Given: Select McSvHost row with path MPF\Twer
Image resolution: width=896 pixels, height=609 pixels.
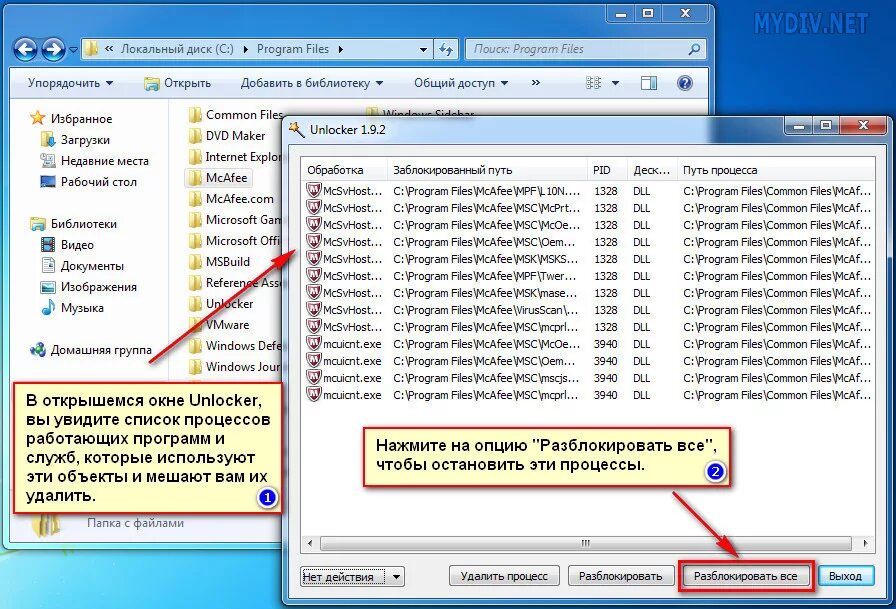Looking at the screenshot, I should click(x=588, y=276).
